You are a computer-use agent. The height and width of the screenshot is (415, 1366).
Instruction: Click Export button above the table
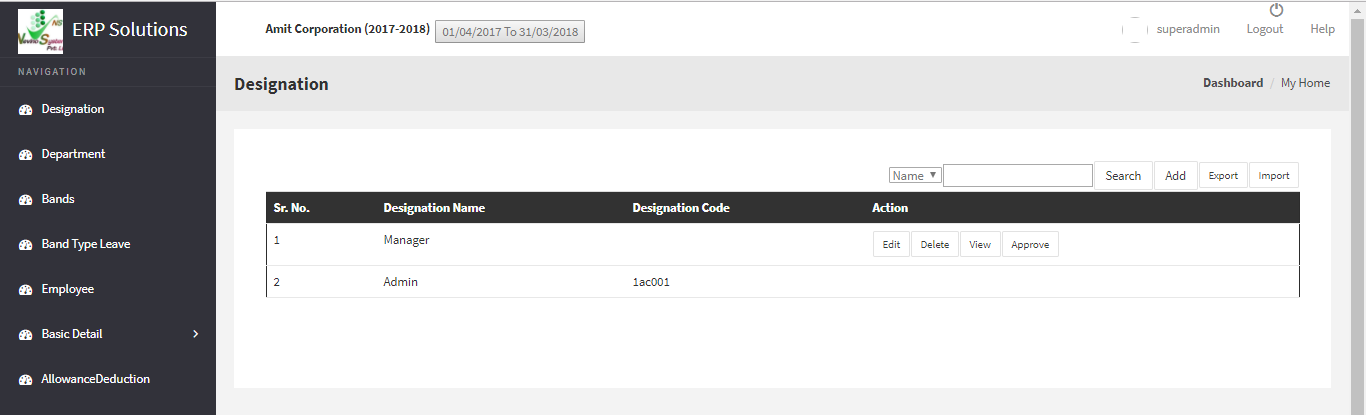pyautogui.click(x=1222, y=176)
